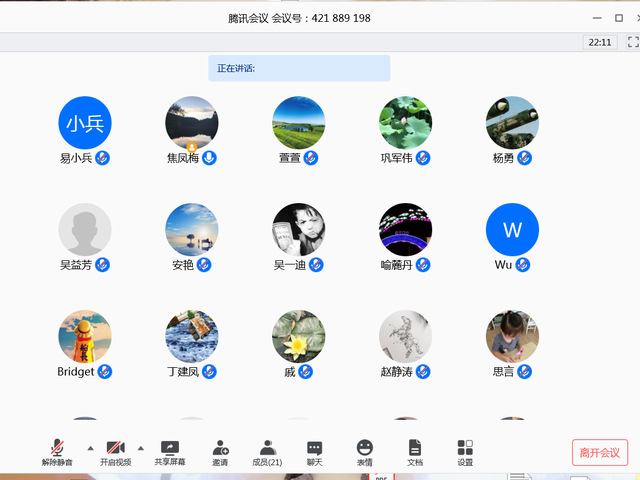Viewport: 640px width, 480px height.
Task: Open the 聊天 chat panel
Action: 314,452
